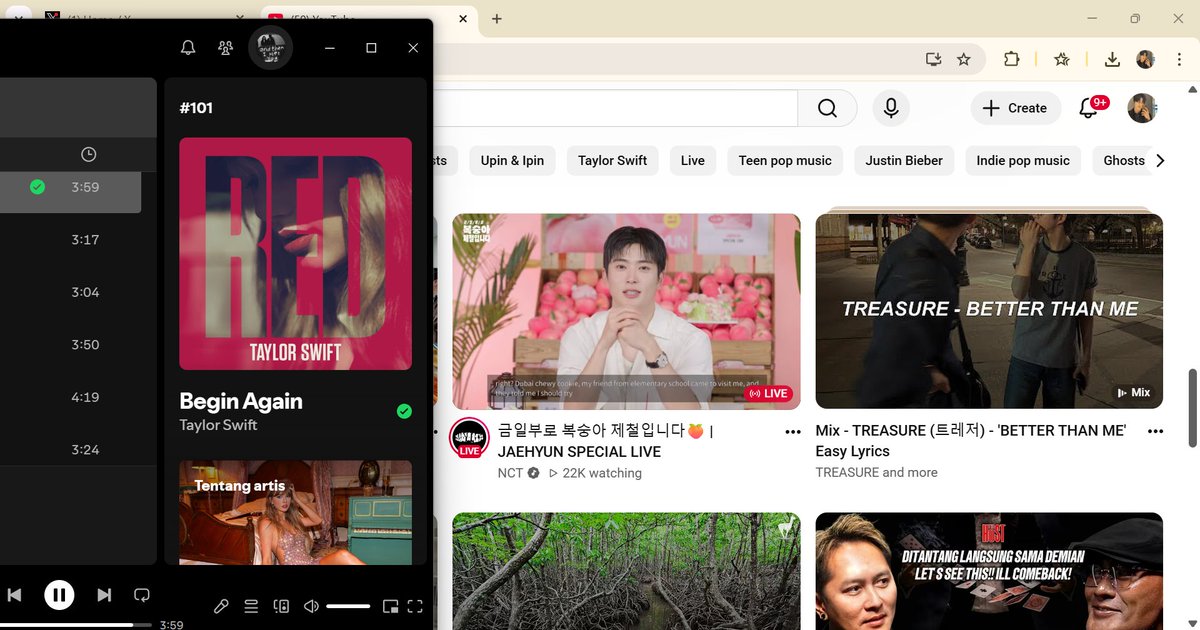
Task: Open Spotify miniplayer icon
Action: 391,606
